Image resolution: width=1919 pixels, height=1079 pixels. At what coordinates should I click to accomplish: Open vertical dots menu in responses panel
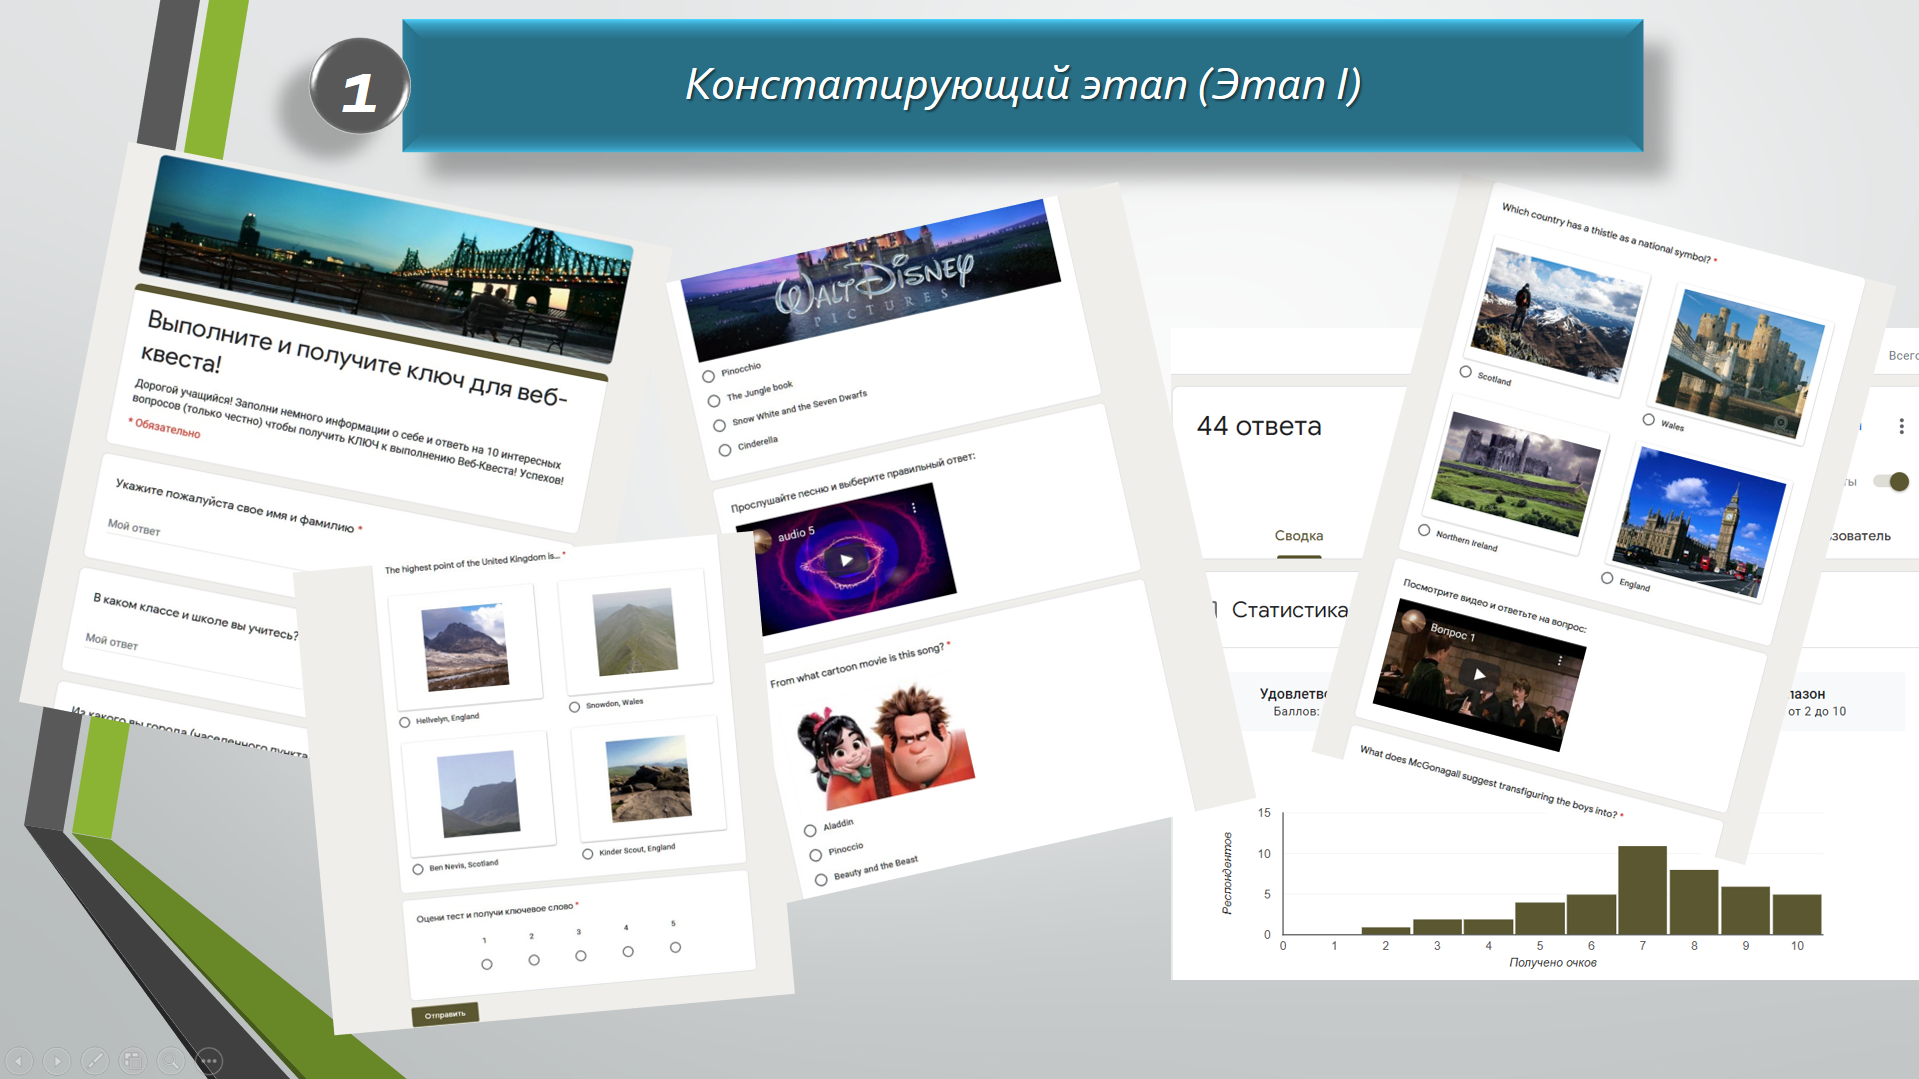[1901, 427]
